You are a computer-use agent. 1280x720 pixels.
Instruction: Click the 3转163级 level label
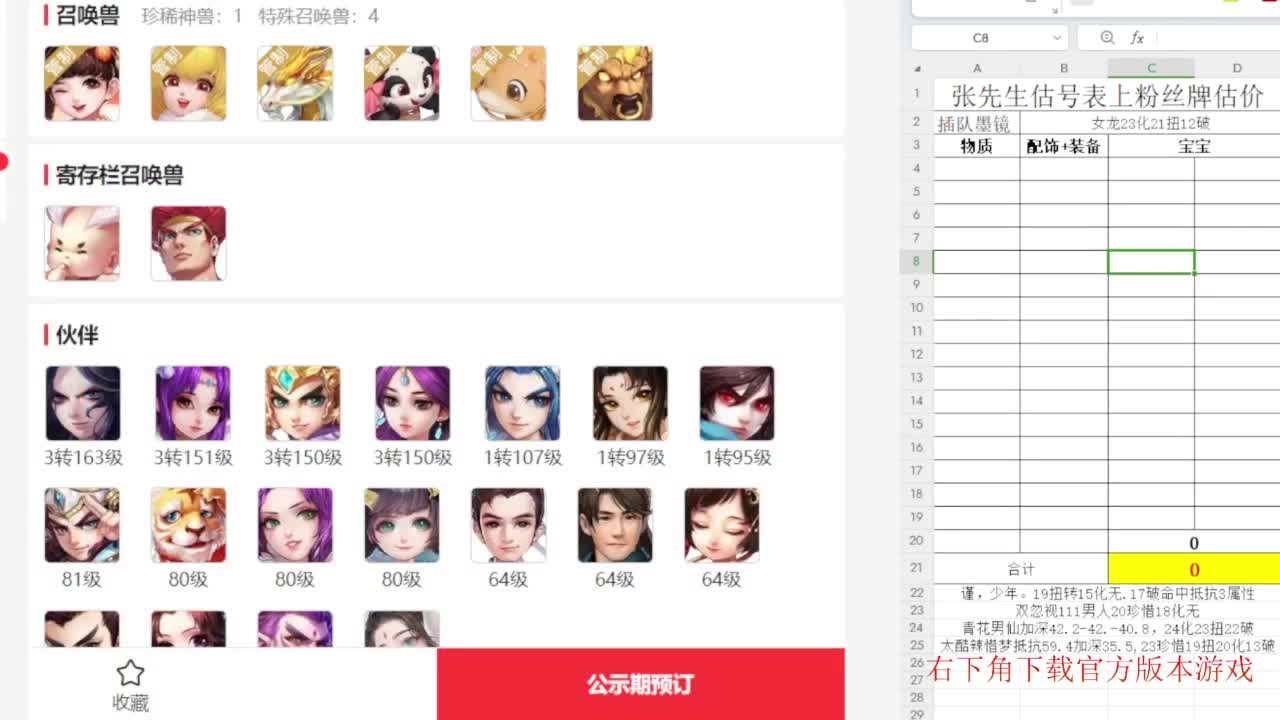[83, 457]
